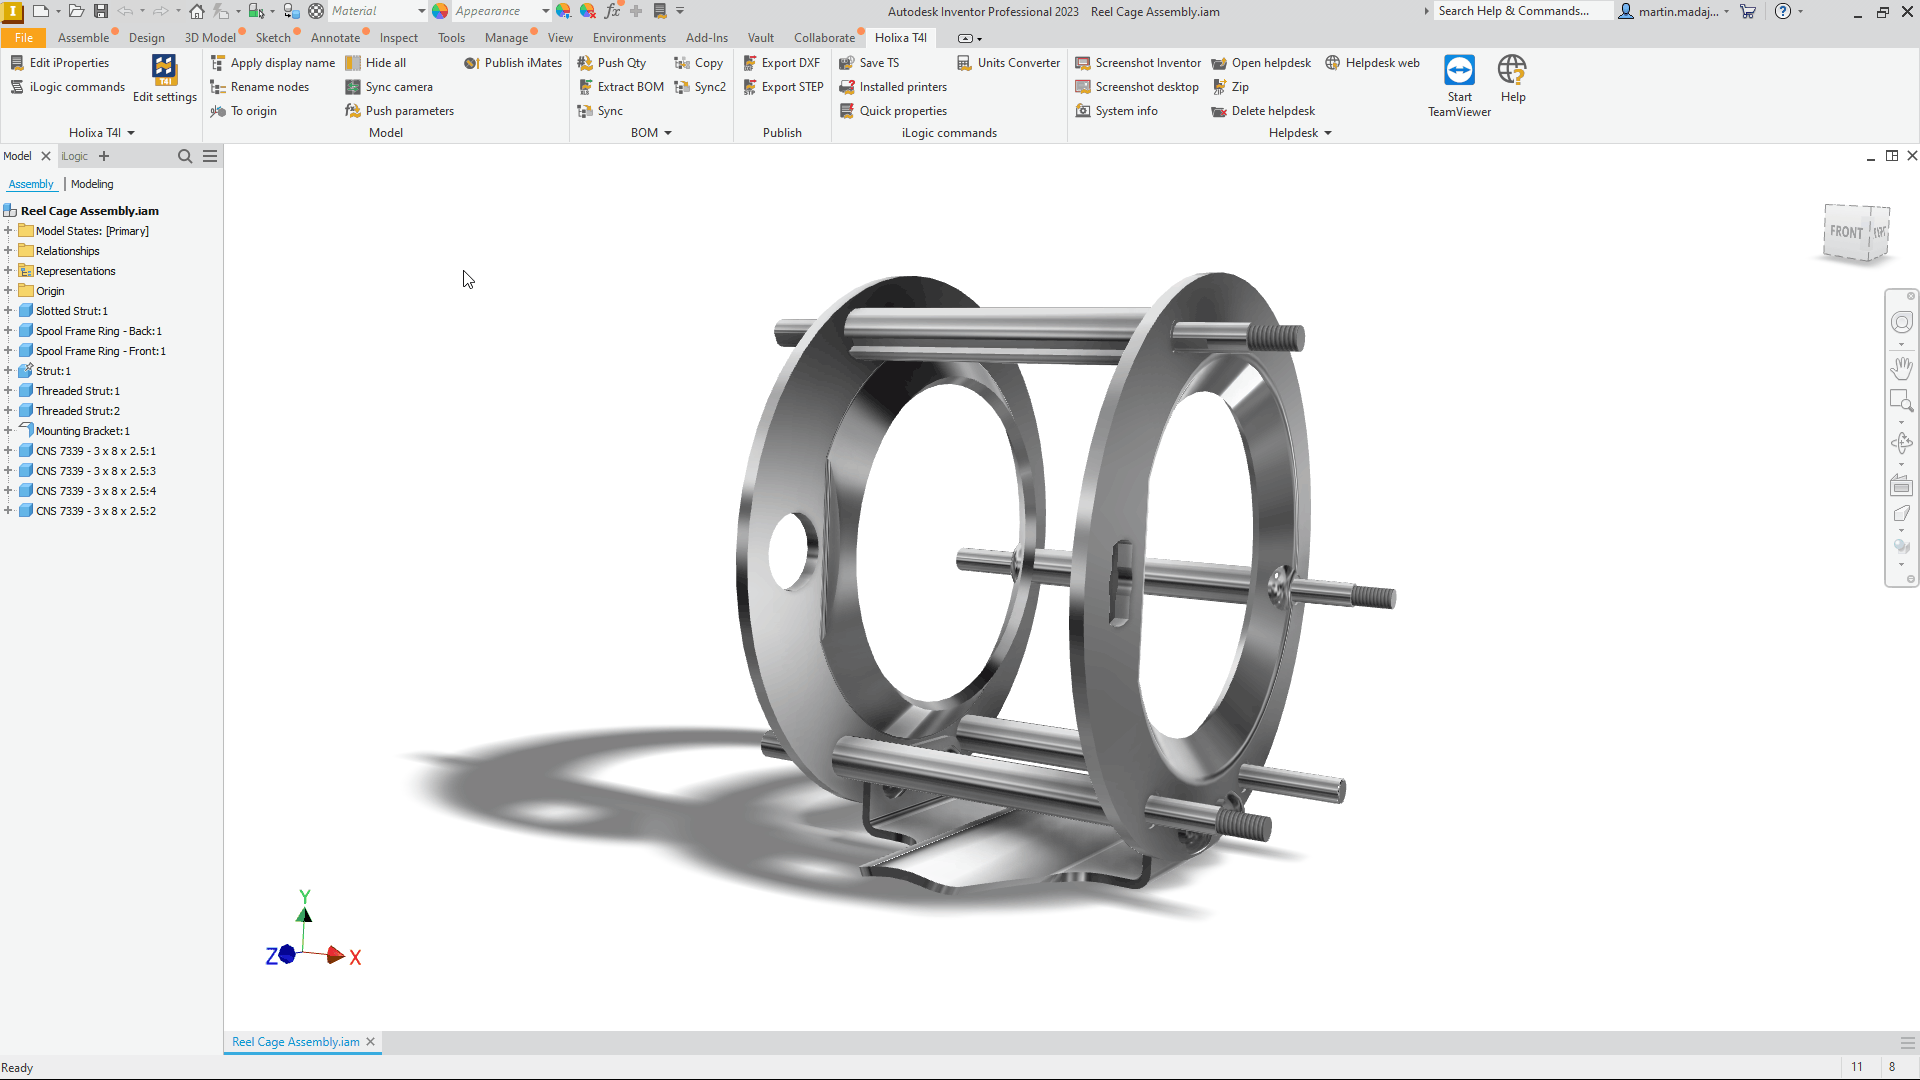Image resolution: width=1920 pixels, height=1080 pixels.
Task: Click the Units Converter button
Action: pyautogui.click(x=1008, y=63)
